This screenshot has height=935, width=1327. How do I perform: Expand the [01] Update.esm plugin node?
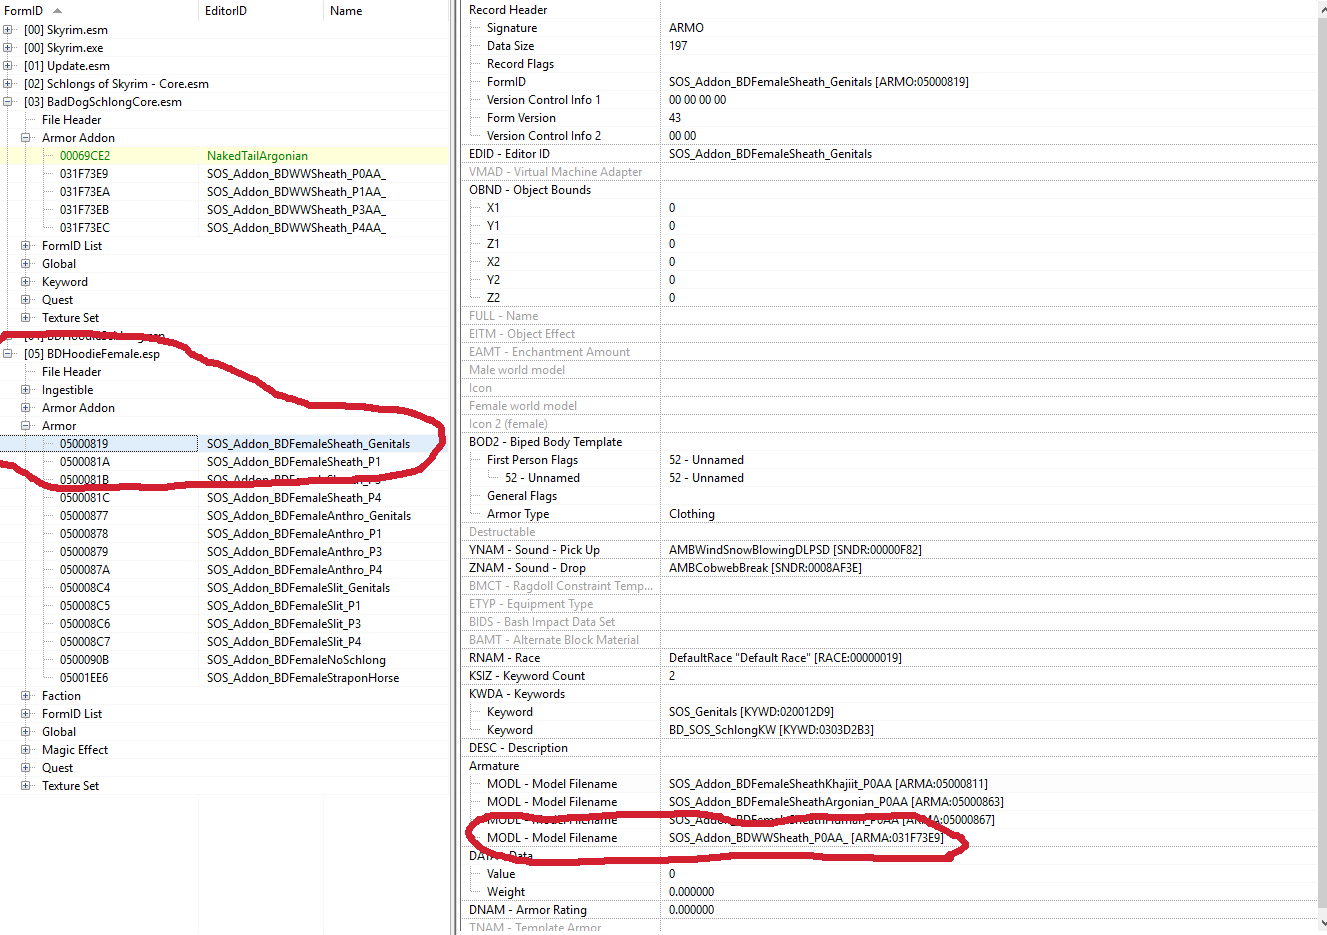8,66
